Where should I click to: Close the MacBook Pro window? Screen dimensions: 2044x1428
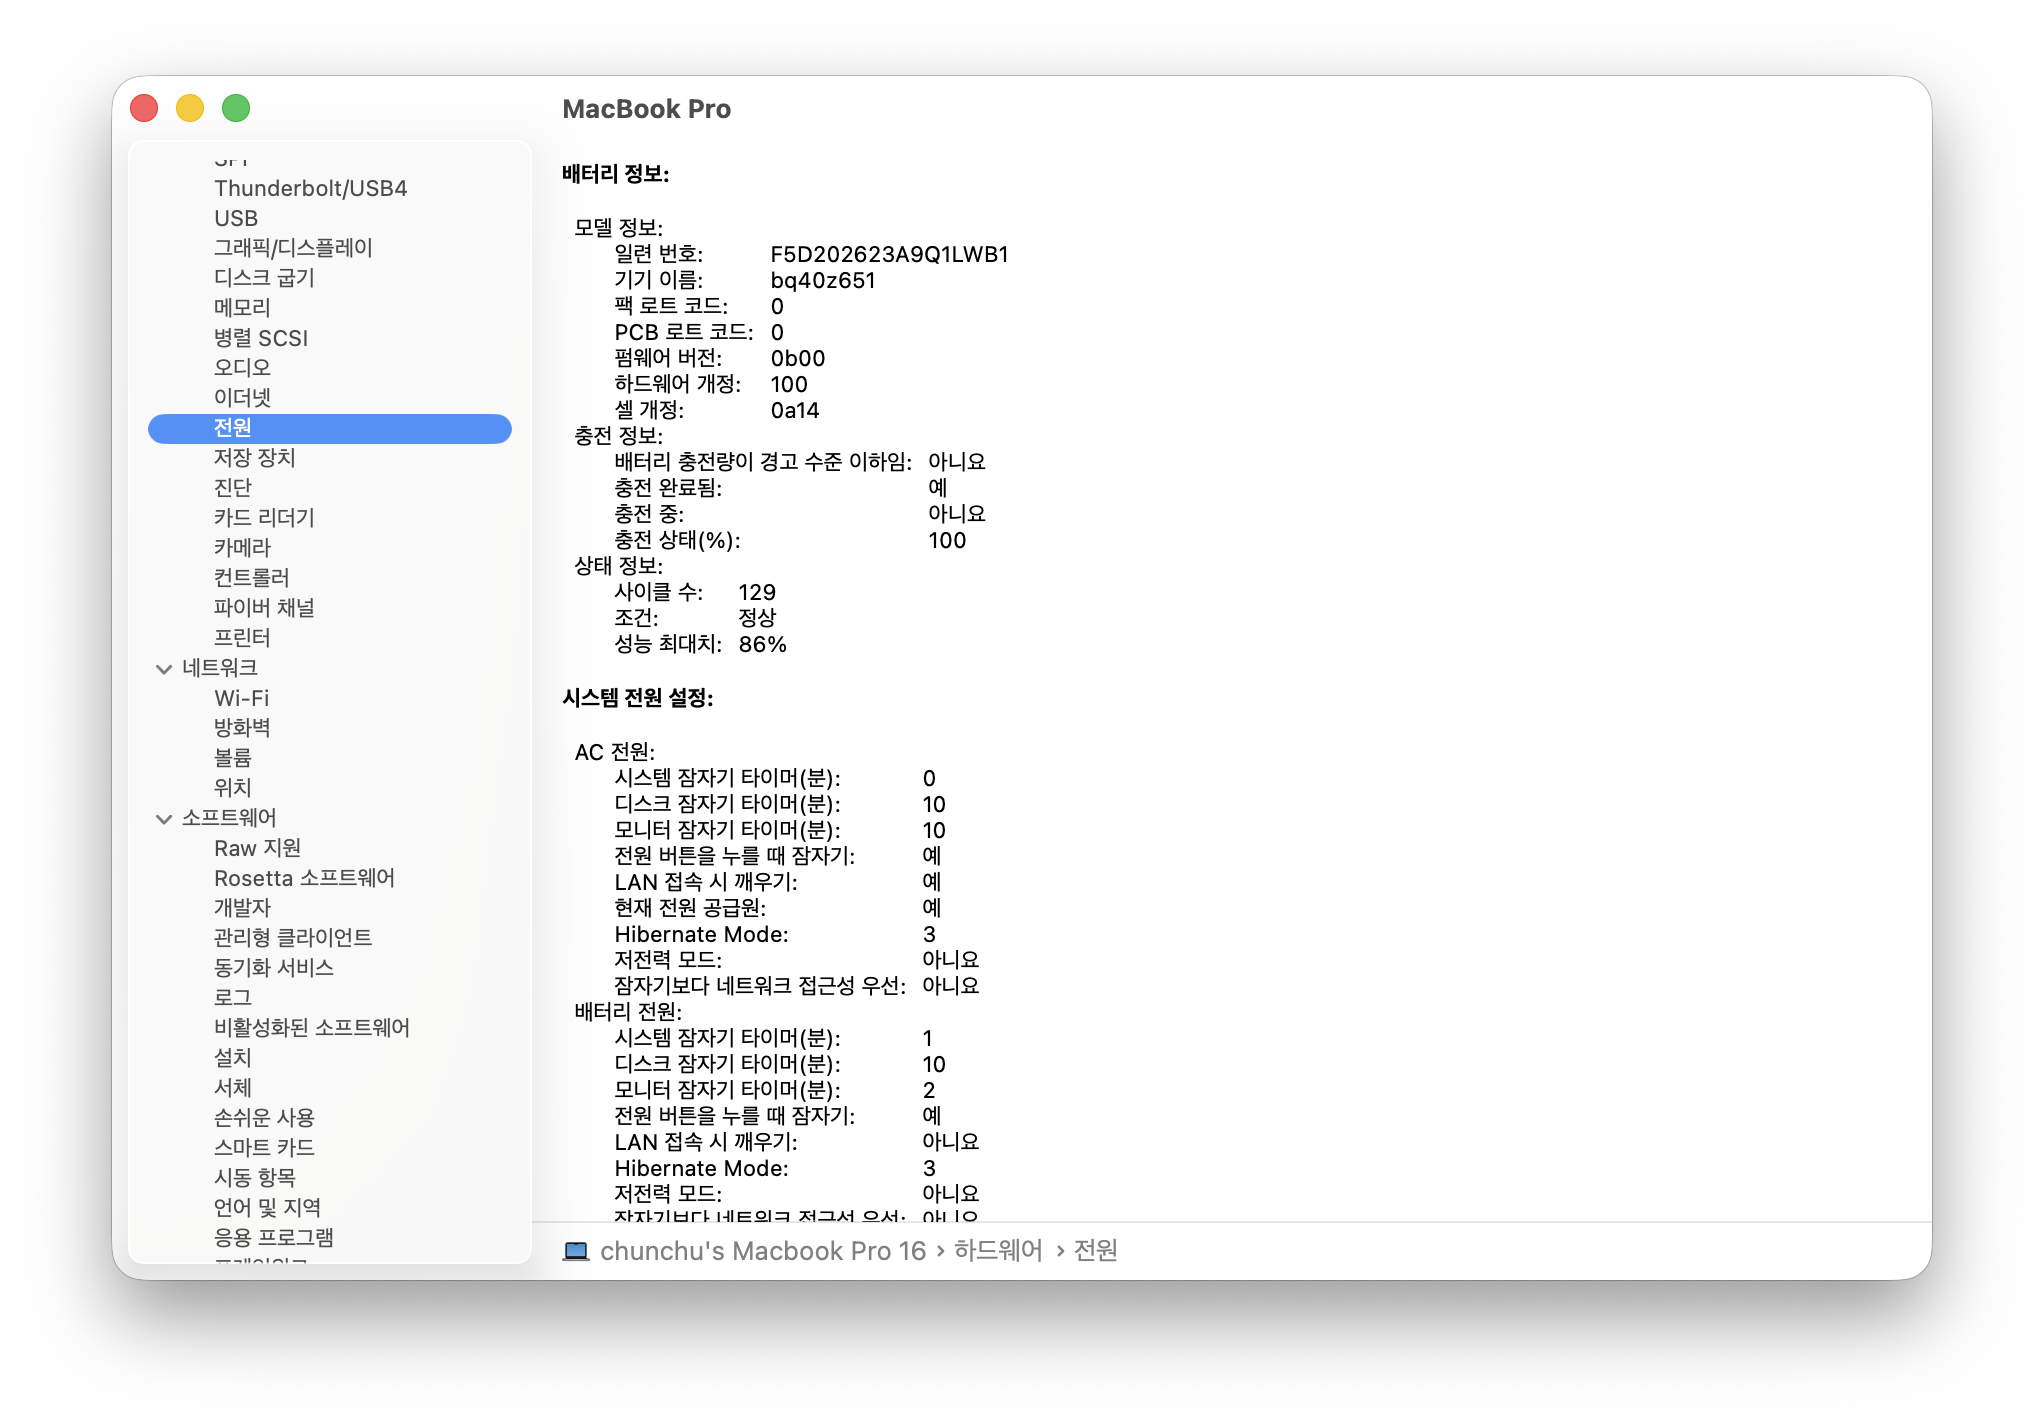click(144, 108)
